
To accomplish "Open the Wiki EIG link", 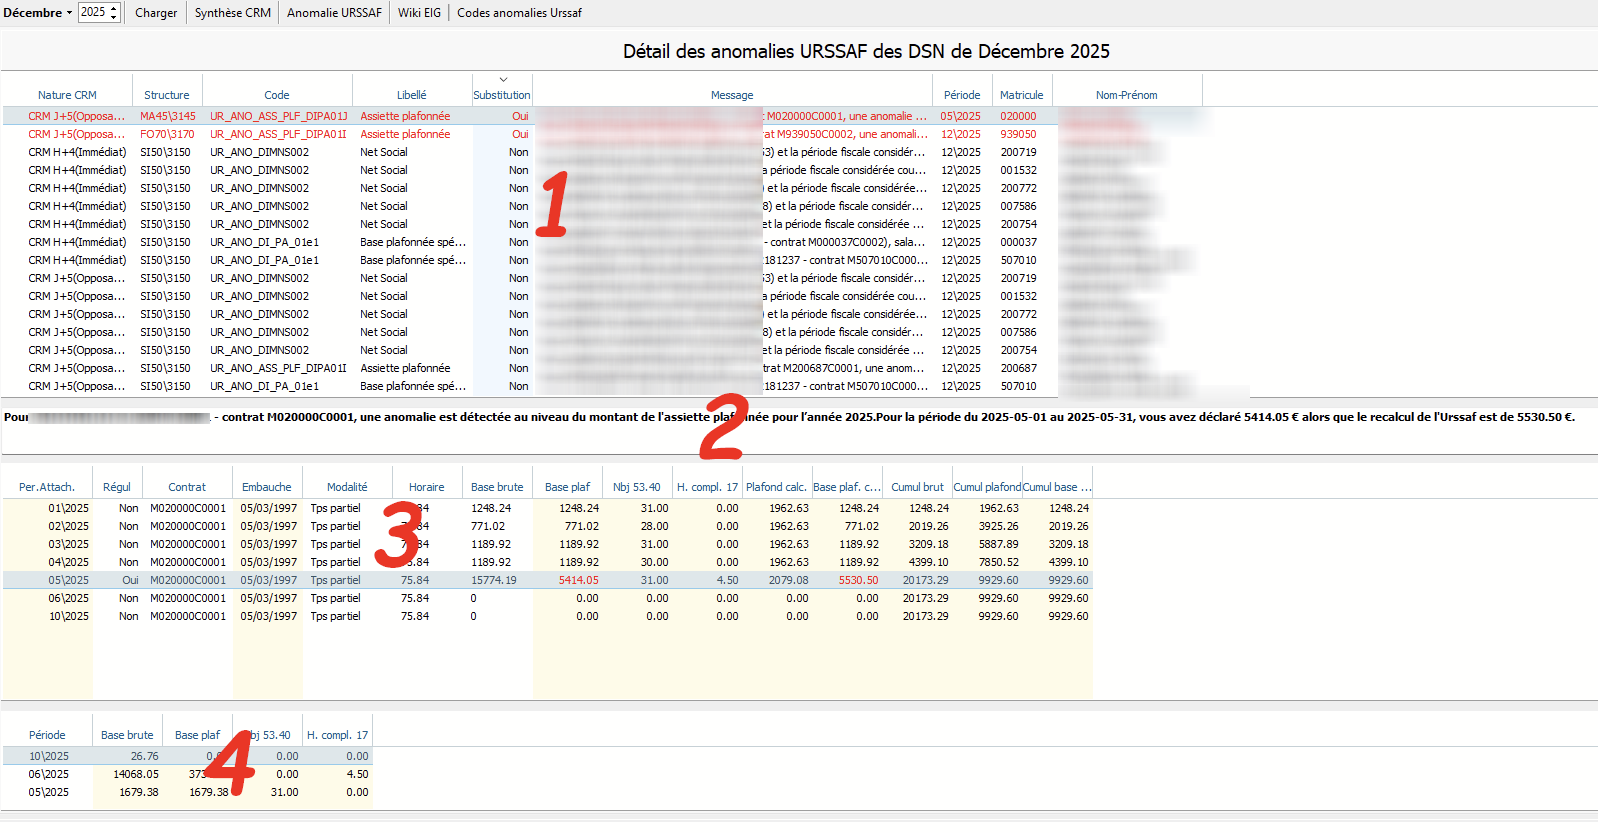I will coord(419,13).
